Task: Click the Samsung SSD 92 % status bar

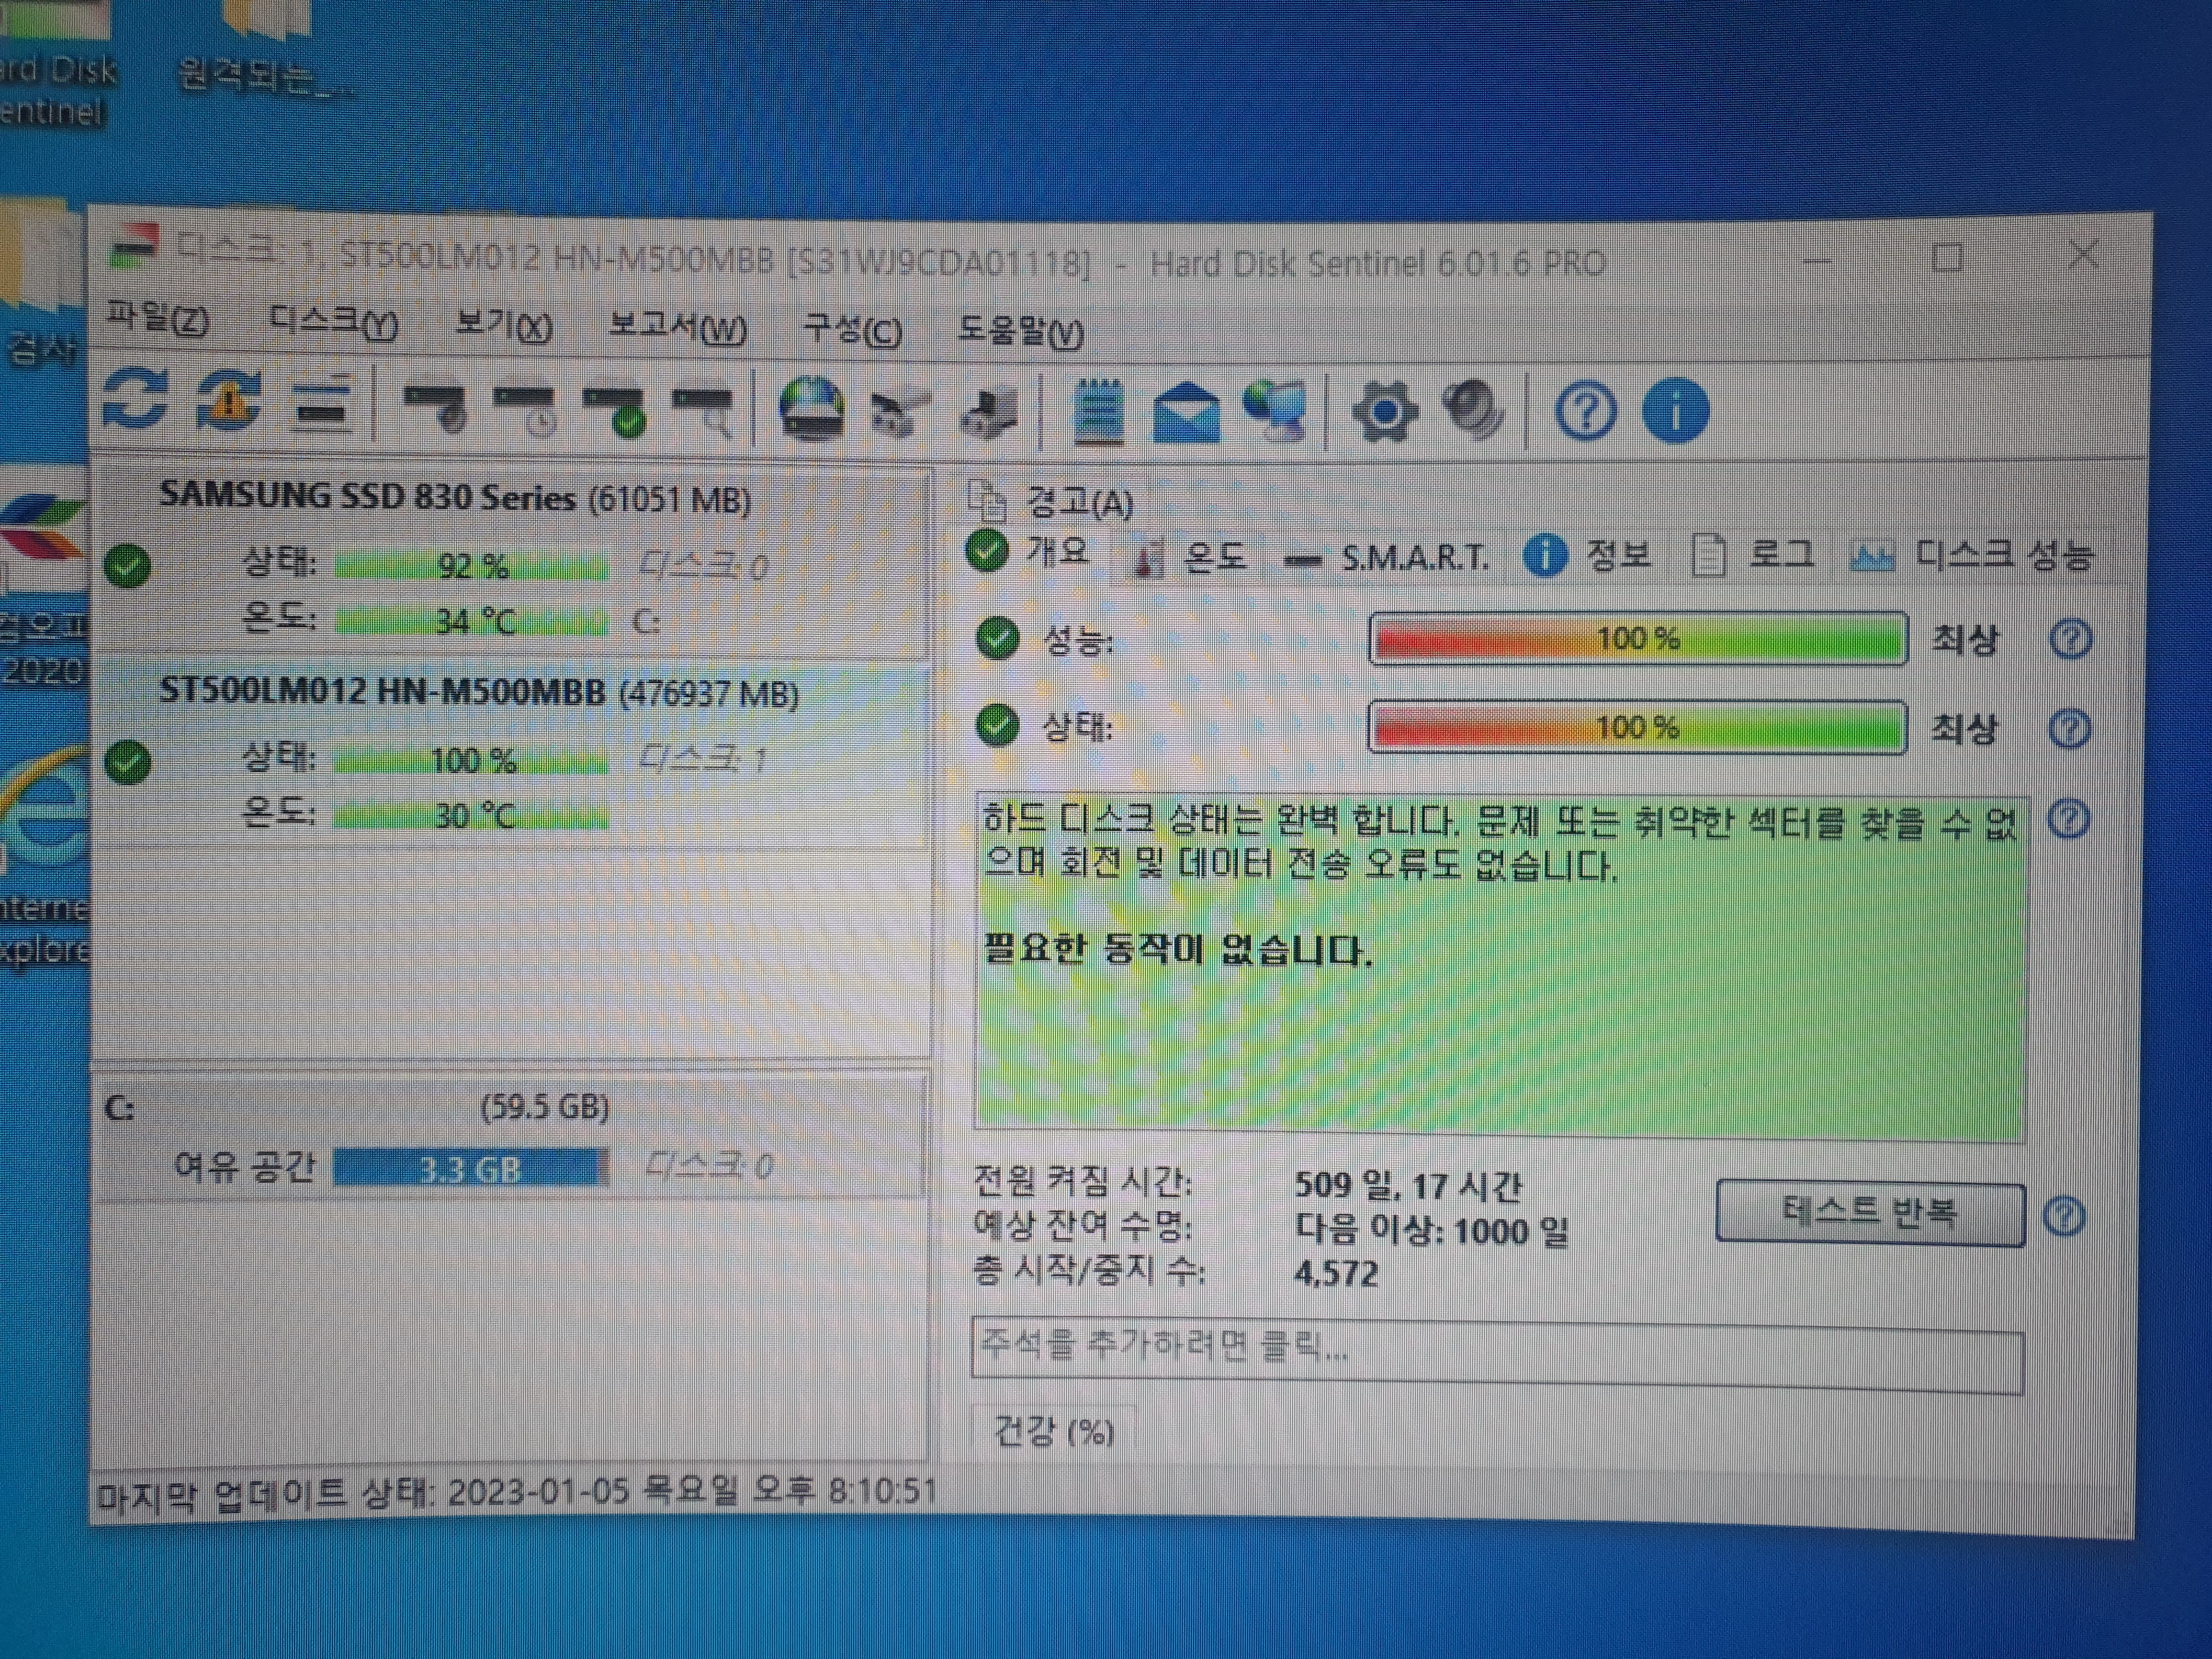Action: [x=471, y=567]
